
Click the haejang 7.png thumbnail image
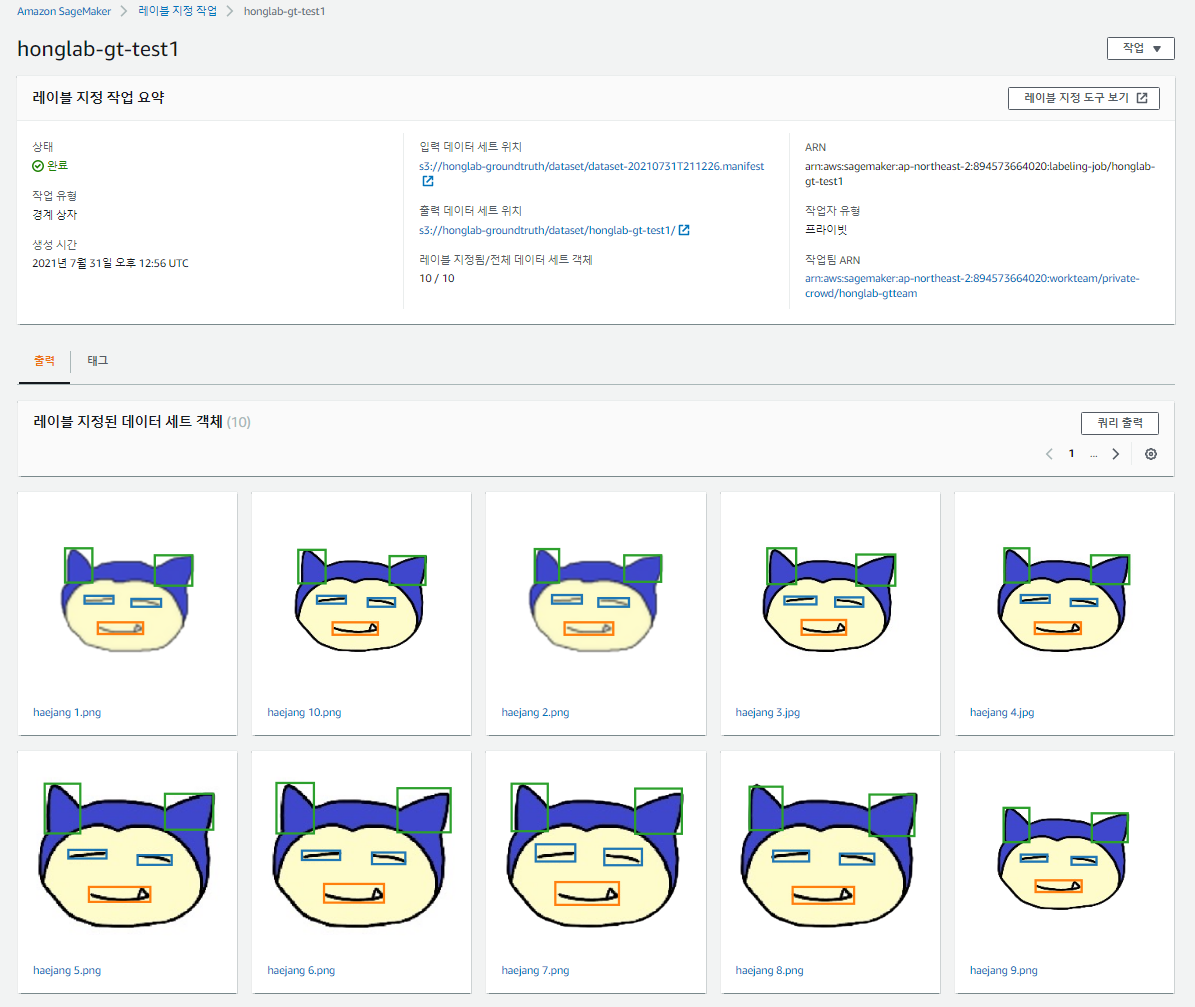coord(595,854)
